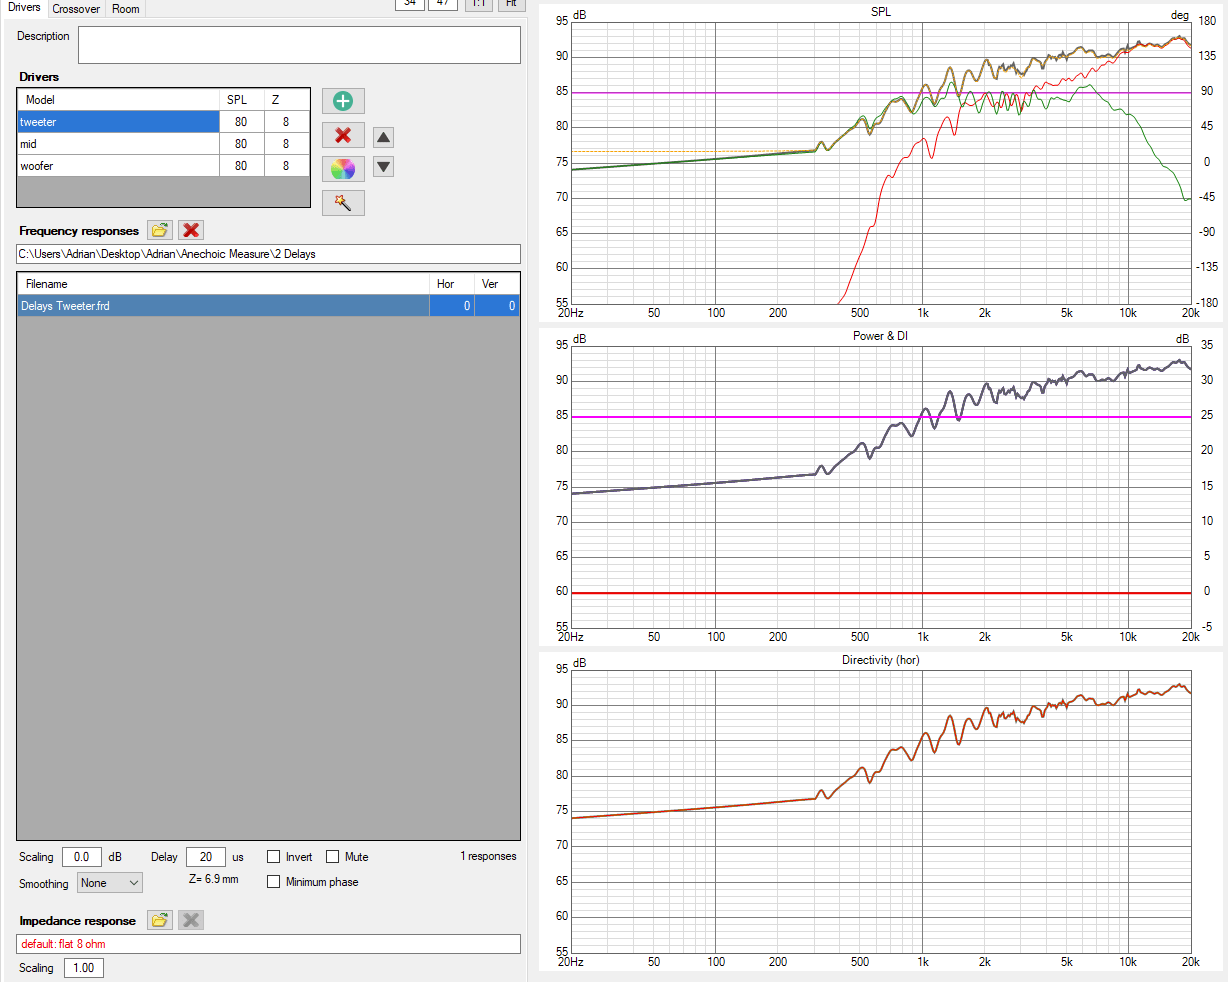The image size is (1228, 982).
Task: Click the frequency responses folder path field
Action: click(x=268, y=254)
